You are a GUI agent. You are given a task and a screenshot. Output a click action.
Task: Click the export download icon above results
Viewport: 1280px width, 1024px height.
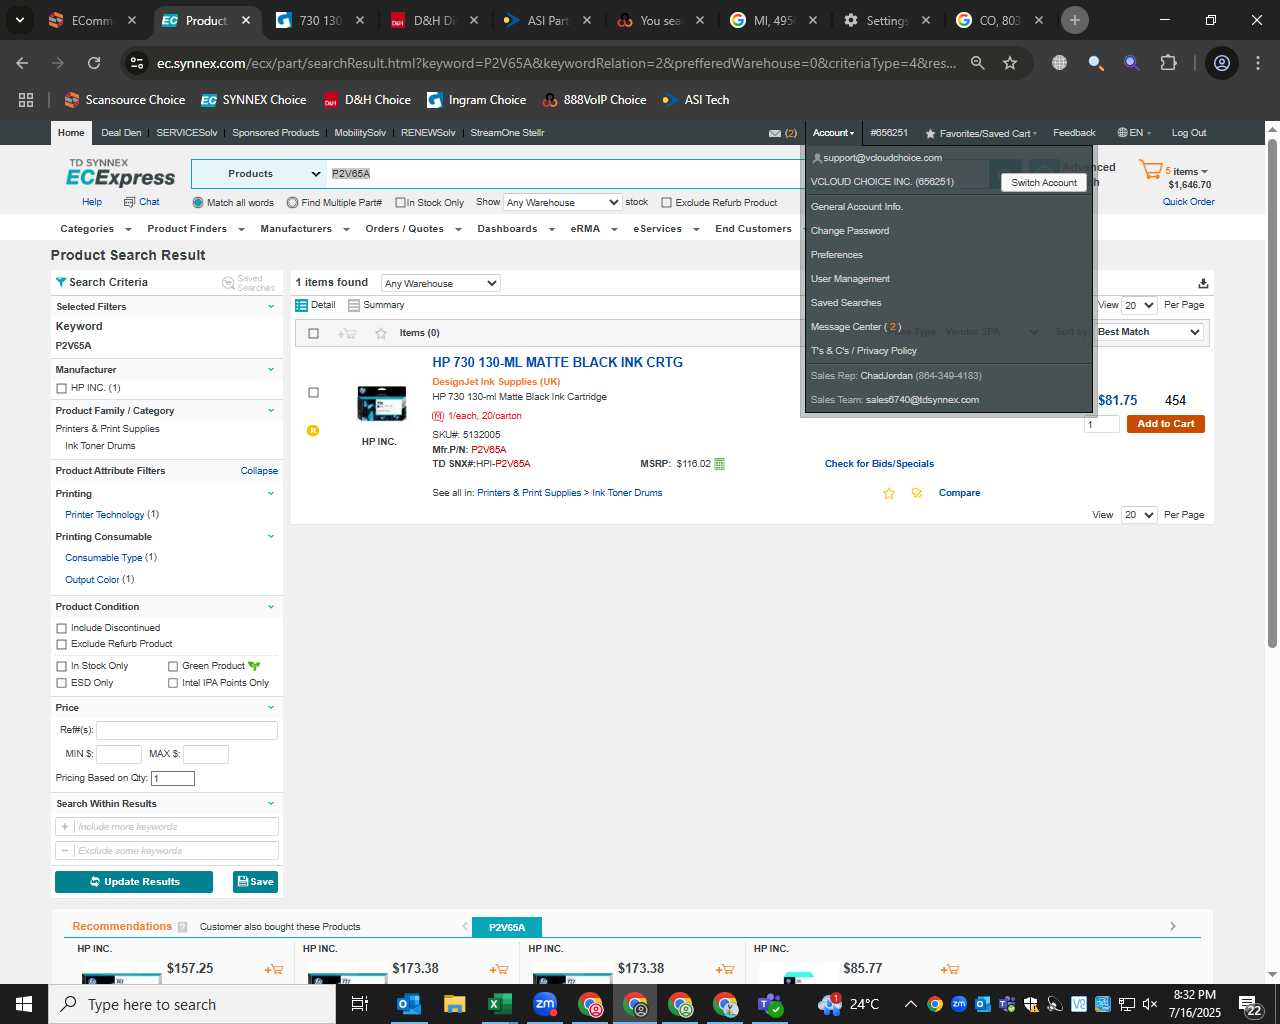[x=1203, y=284]
